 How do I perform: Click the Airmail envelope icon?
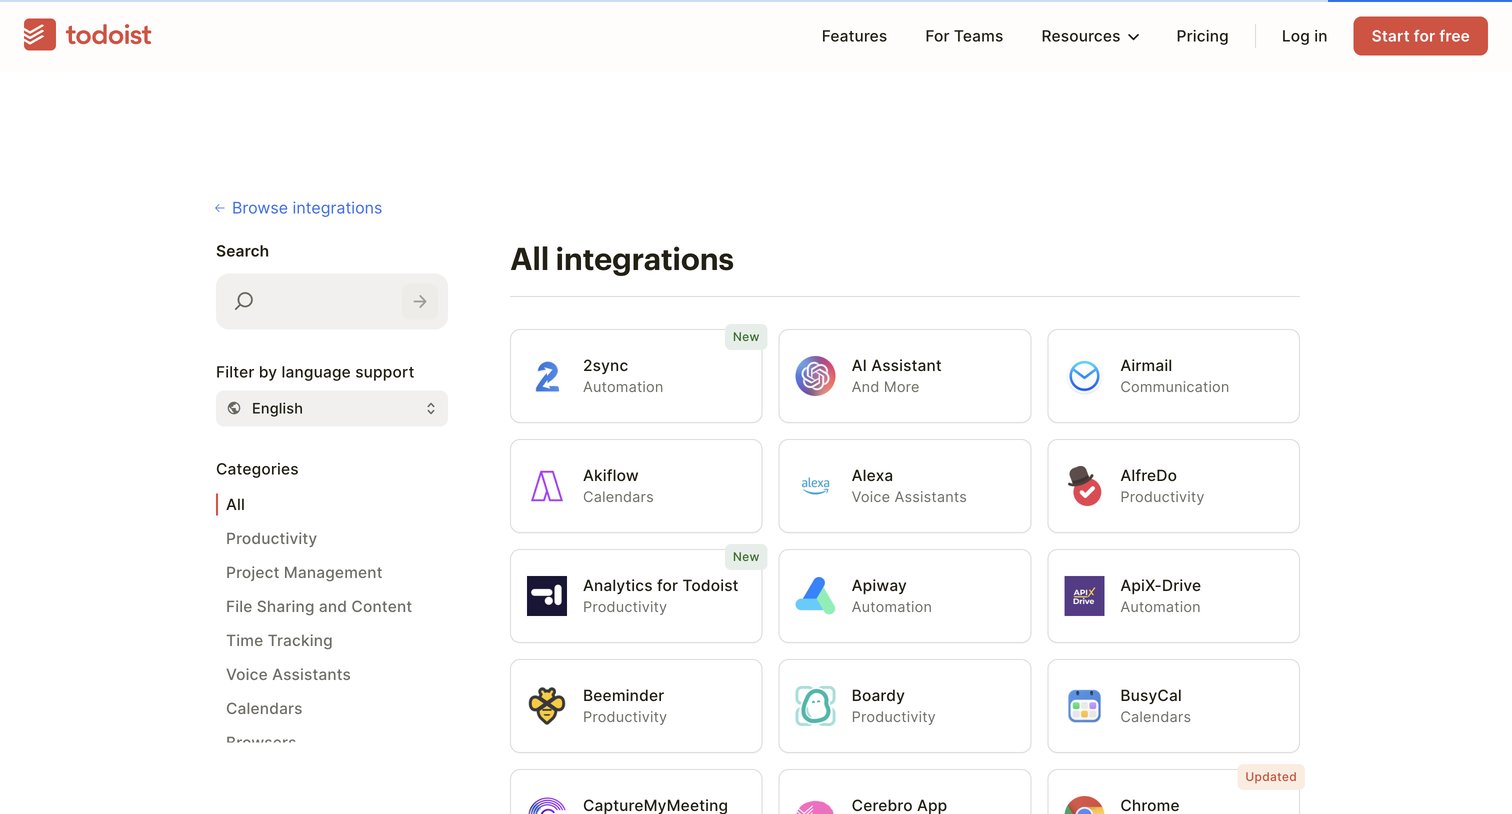(1084, 376)
